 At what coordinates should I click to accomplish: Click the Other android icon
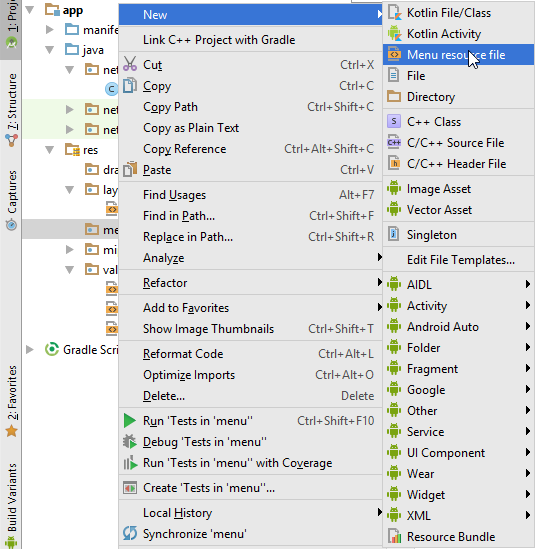394,410
